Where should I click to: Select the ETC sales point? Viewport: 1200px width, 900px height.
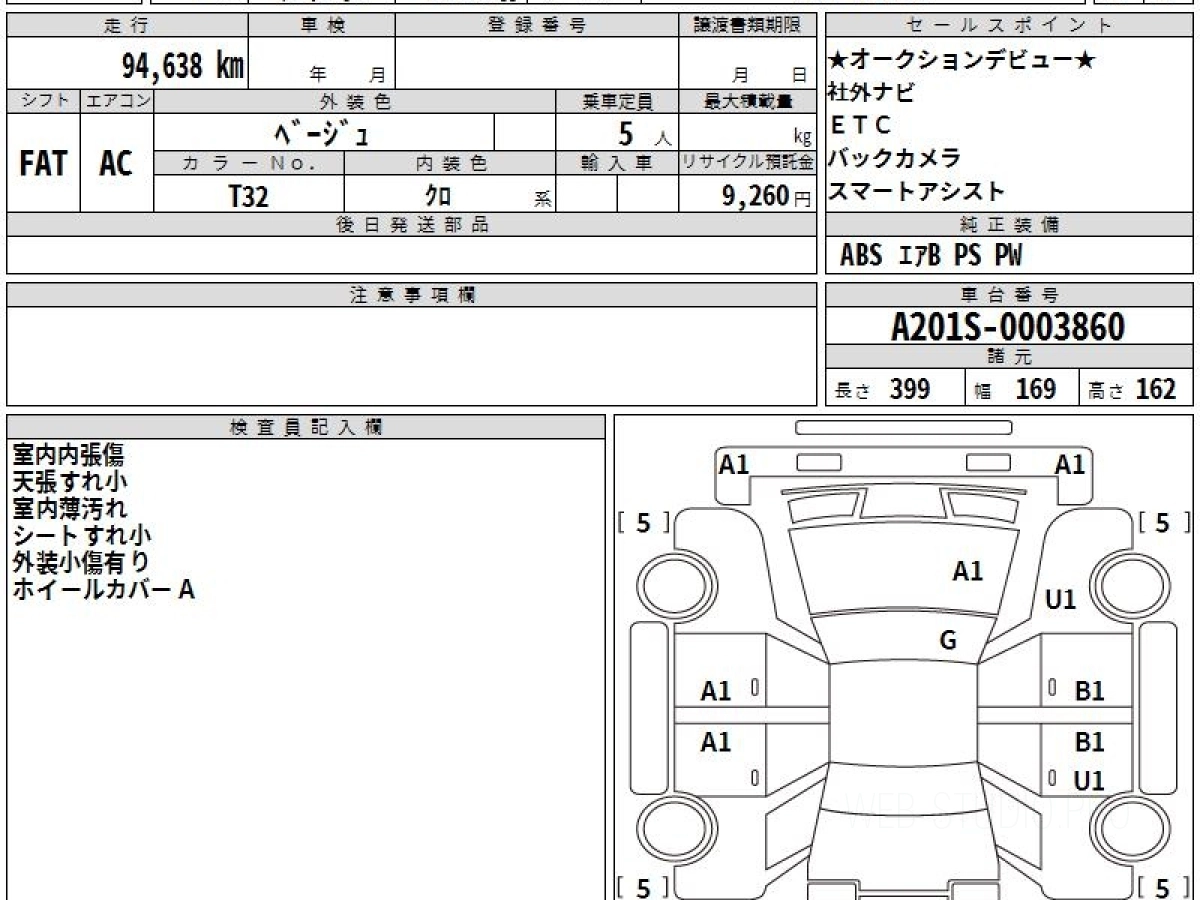[860, 125]
